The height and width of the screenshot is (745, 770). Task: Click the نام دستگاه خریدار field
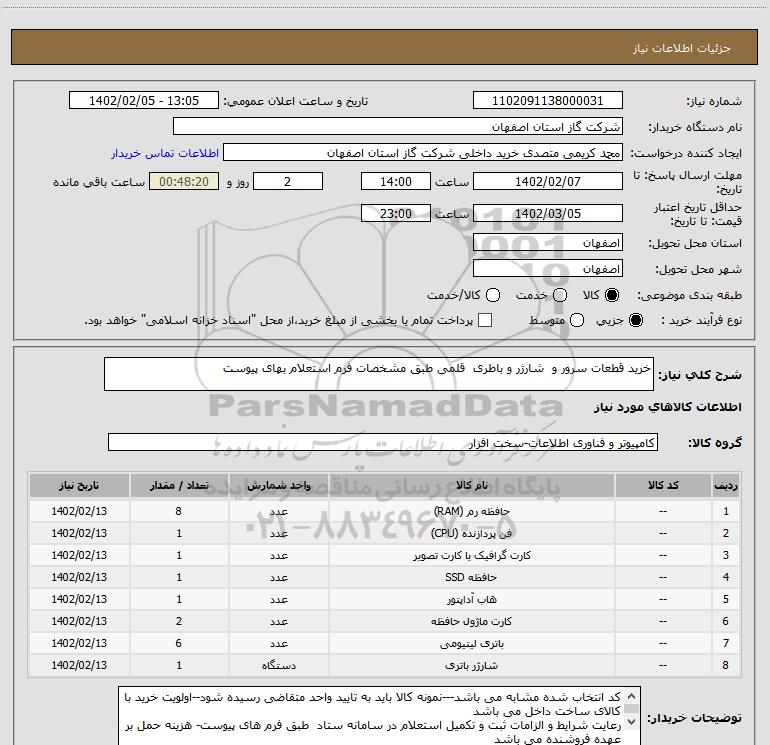click(x=398, y=127)
